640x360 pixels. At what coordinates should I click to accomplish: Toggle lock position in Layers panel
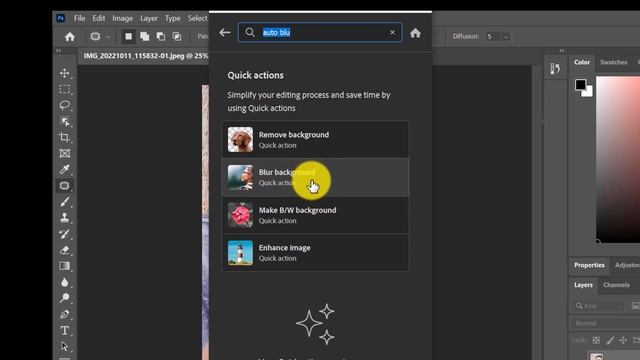[x=623, y=340]
